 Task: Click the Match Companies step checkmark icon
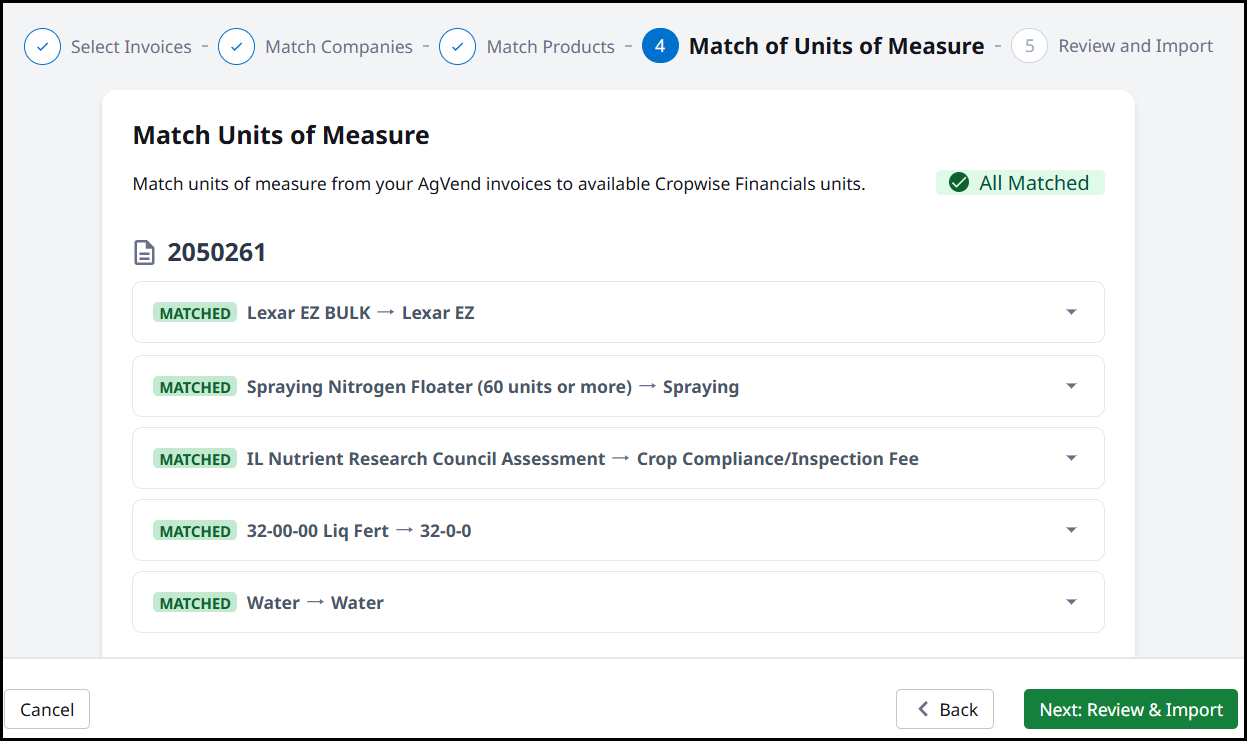point(236,47)
